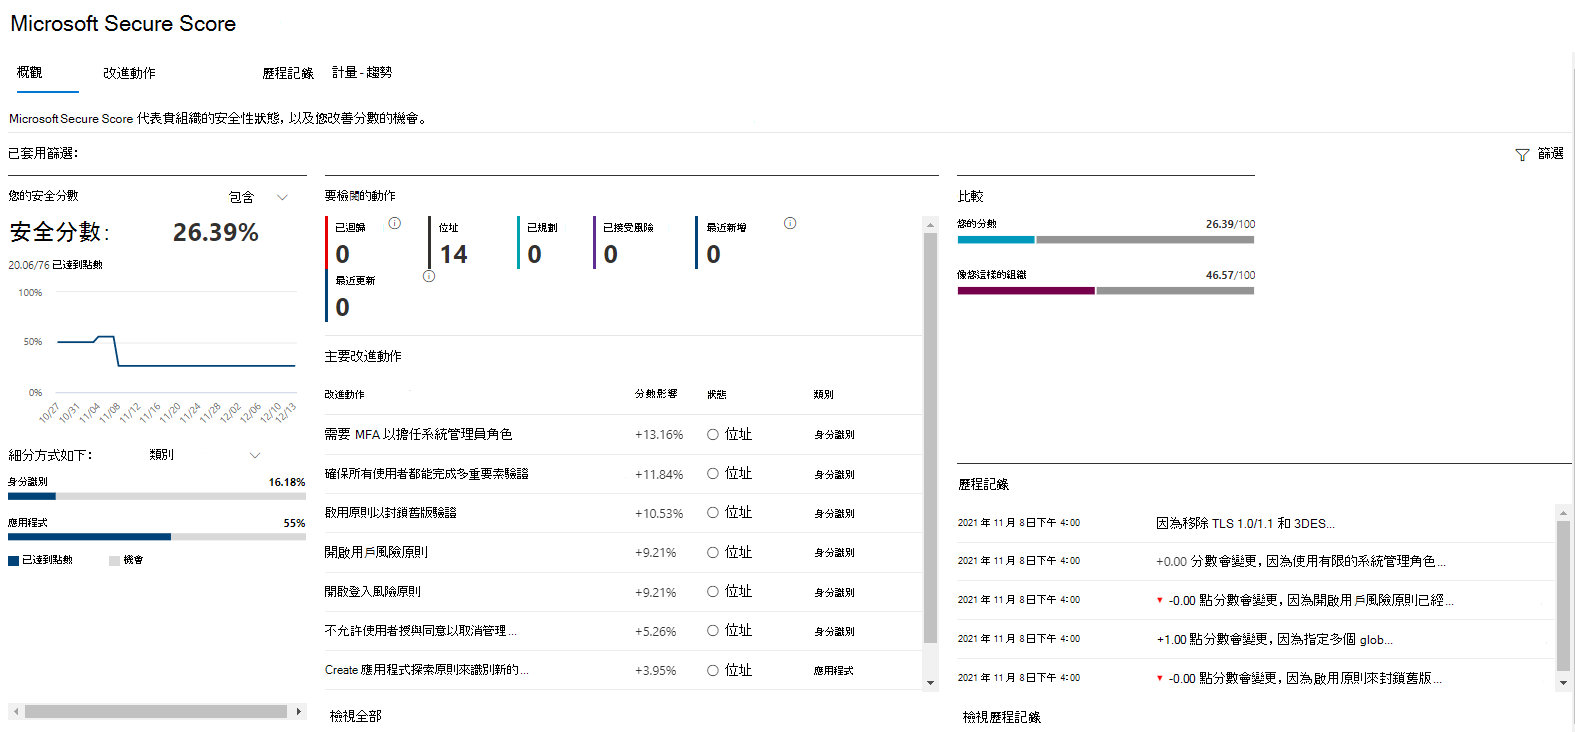Click the +13.16% score impact value
This screenshot has width=1575, height=732.
point(659,435)
